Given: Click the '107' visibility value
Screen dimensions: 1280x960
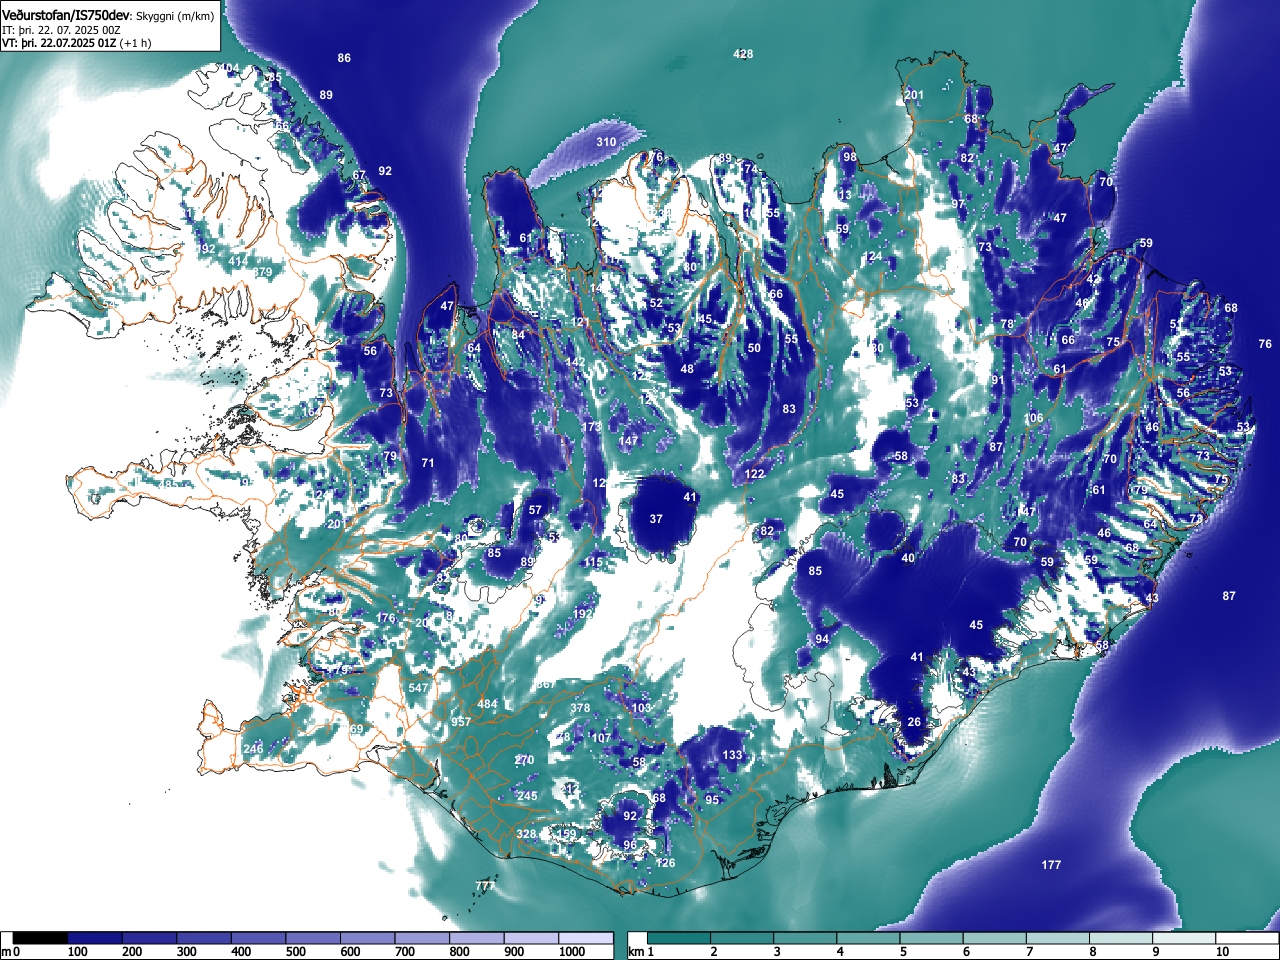Looking at the screenshot, I should click(x=601, y=738).
